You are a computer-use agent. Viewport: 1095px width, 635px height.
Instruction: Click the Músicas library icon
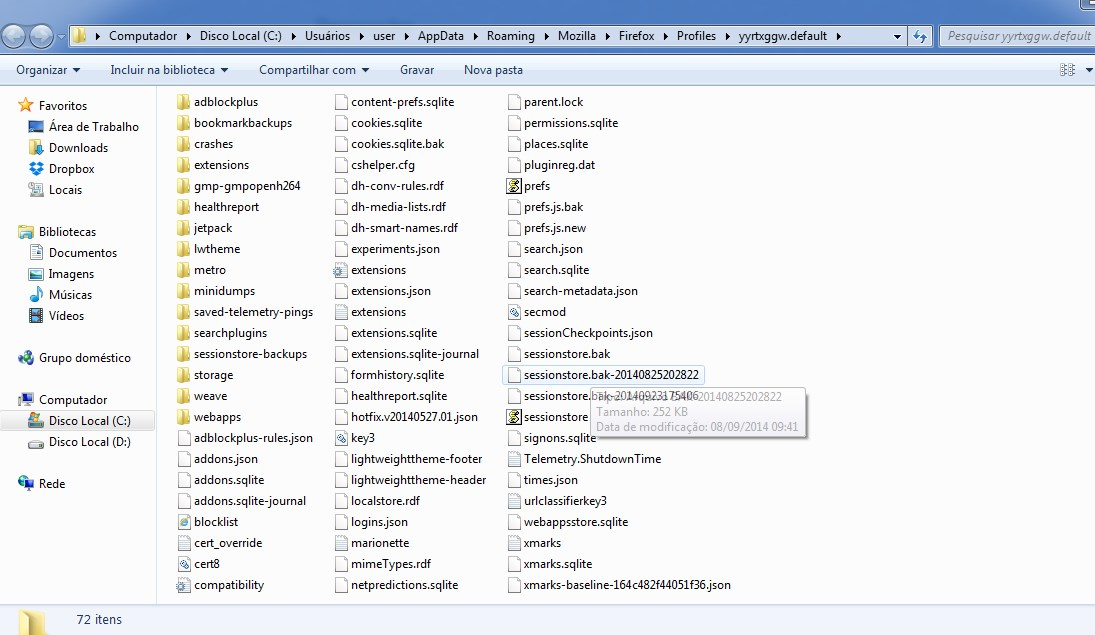pyautogui.click(x=36, y=294)
